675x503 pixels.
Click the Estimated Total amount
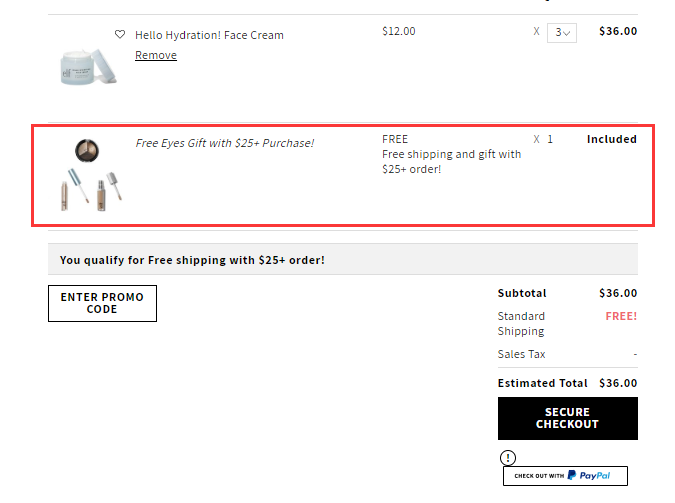click(618, 383)
